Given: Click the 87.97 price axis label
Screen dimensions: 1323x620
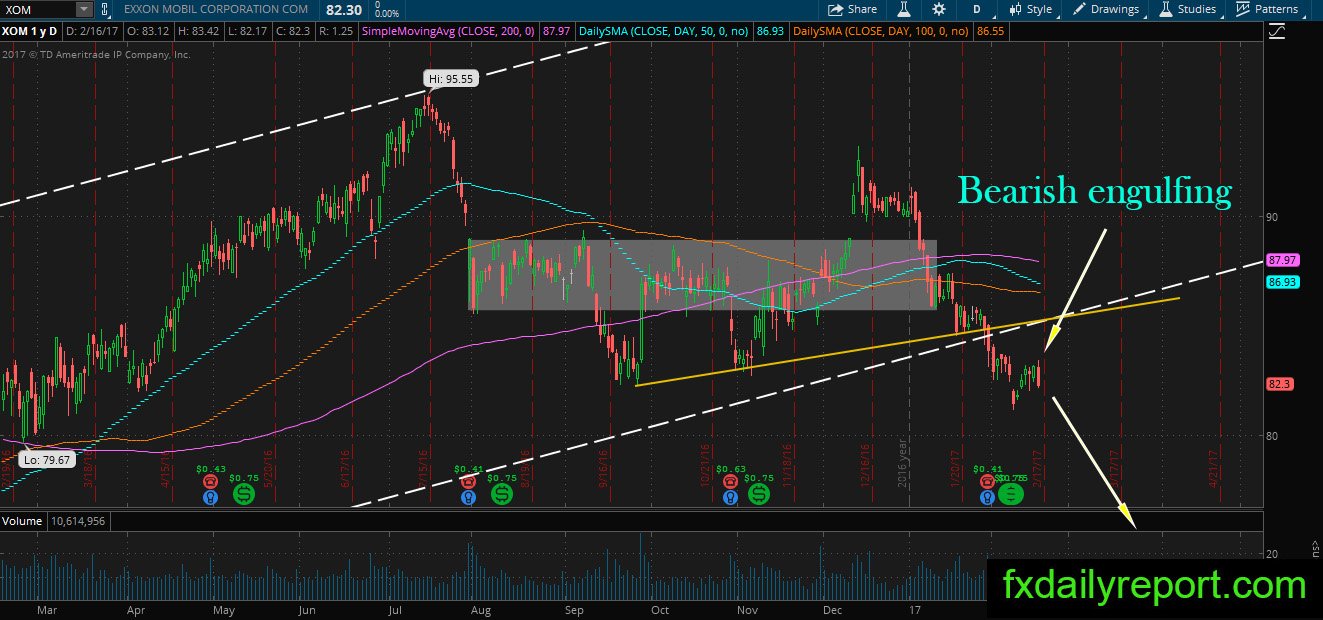Looking at the screenshot, I should (1282, 260).
